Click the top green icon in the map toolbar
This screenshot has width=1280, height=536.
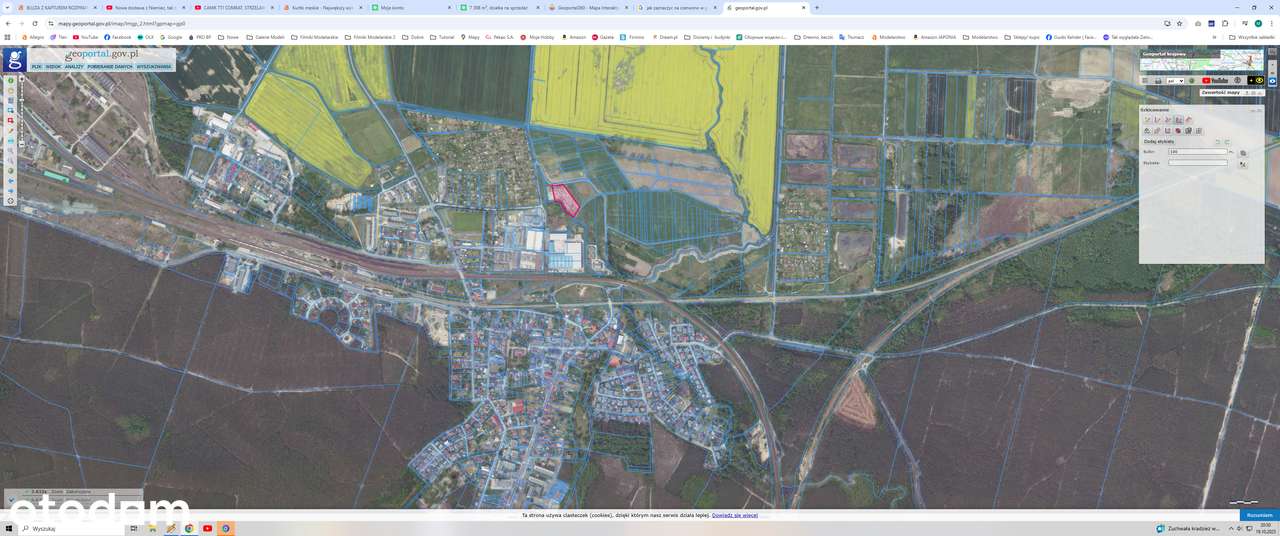(x=11, y=81)
